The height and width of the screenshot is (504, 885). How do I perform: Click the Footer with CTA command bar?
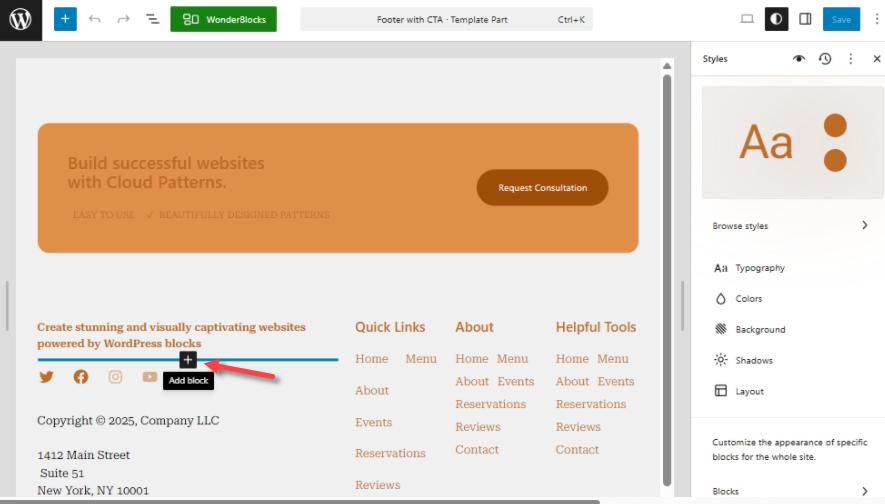[x=446, y=19]
